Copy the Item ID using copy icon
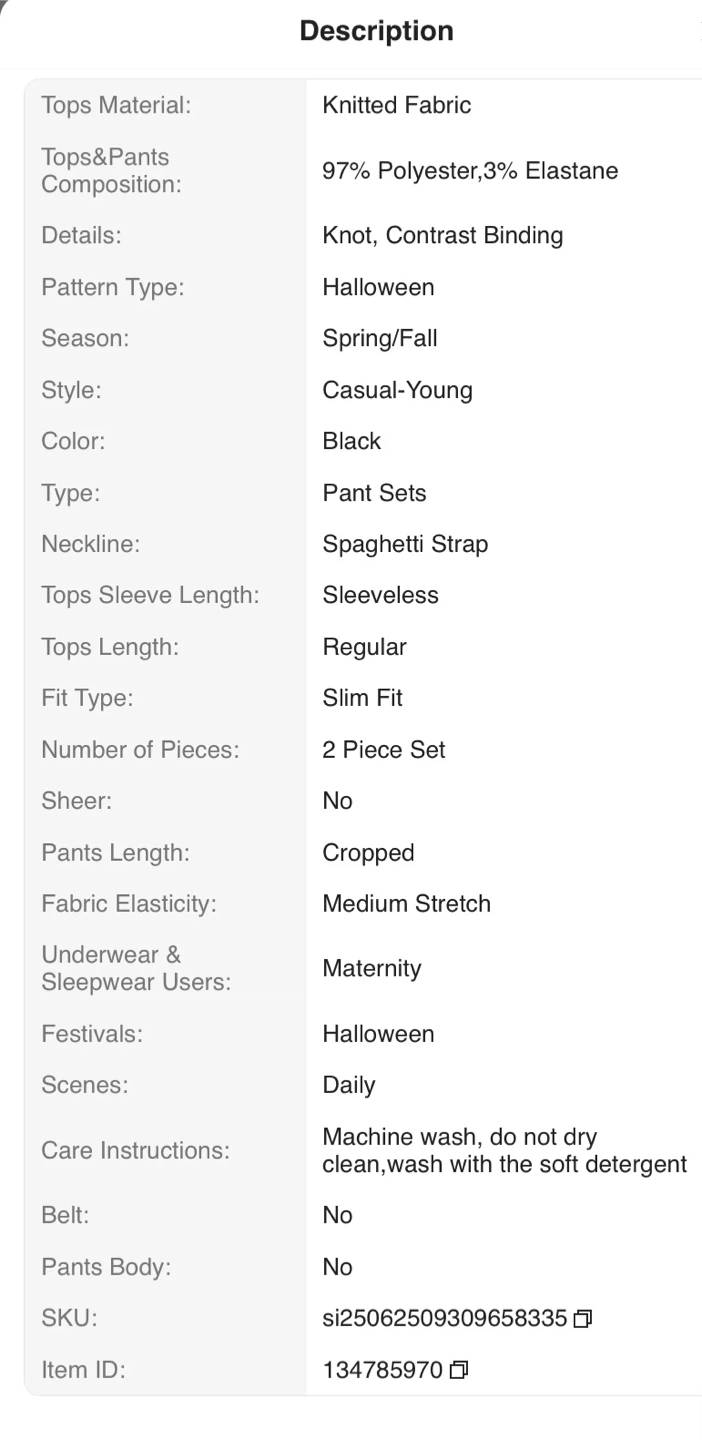The height and width of the screenshot is (1440, 702). (x=459, y=1370)
